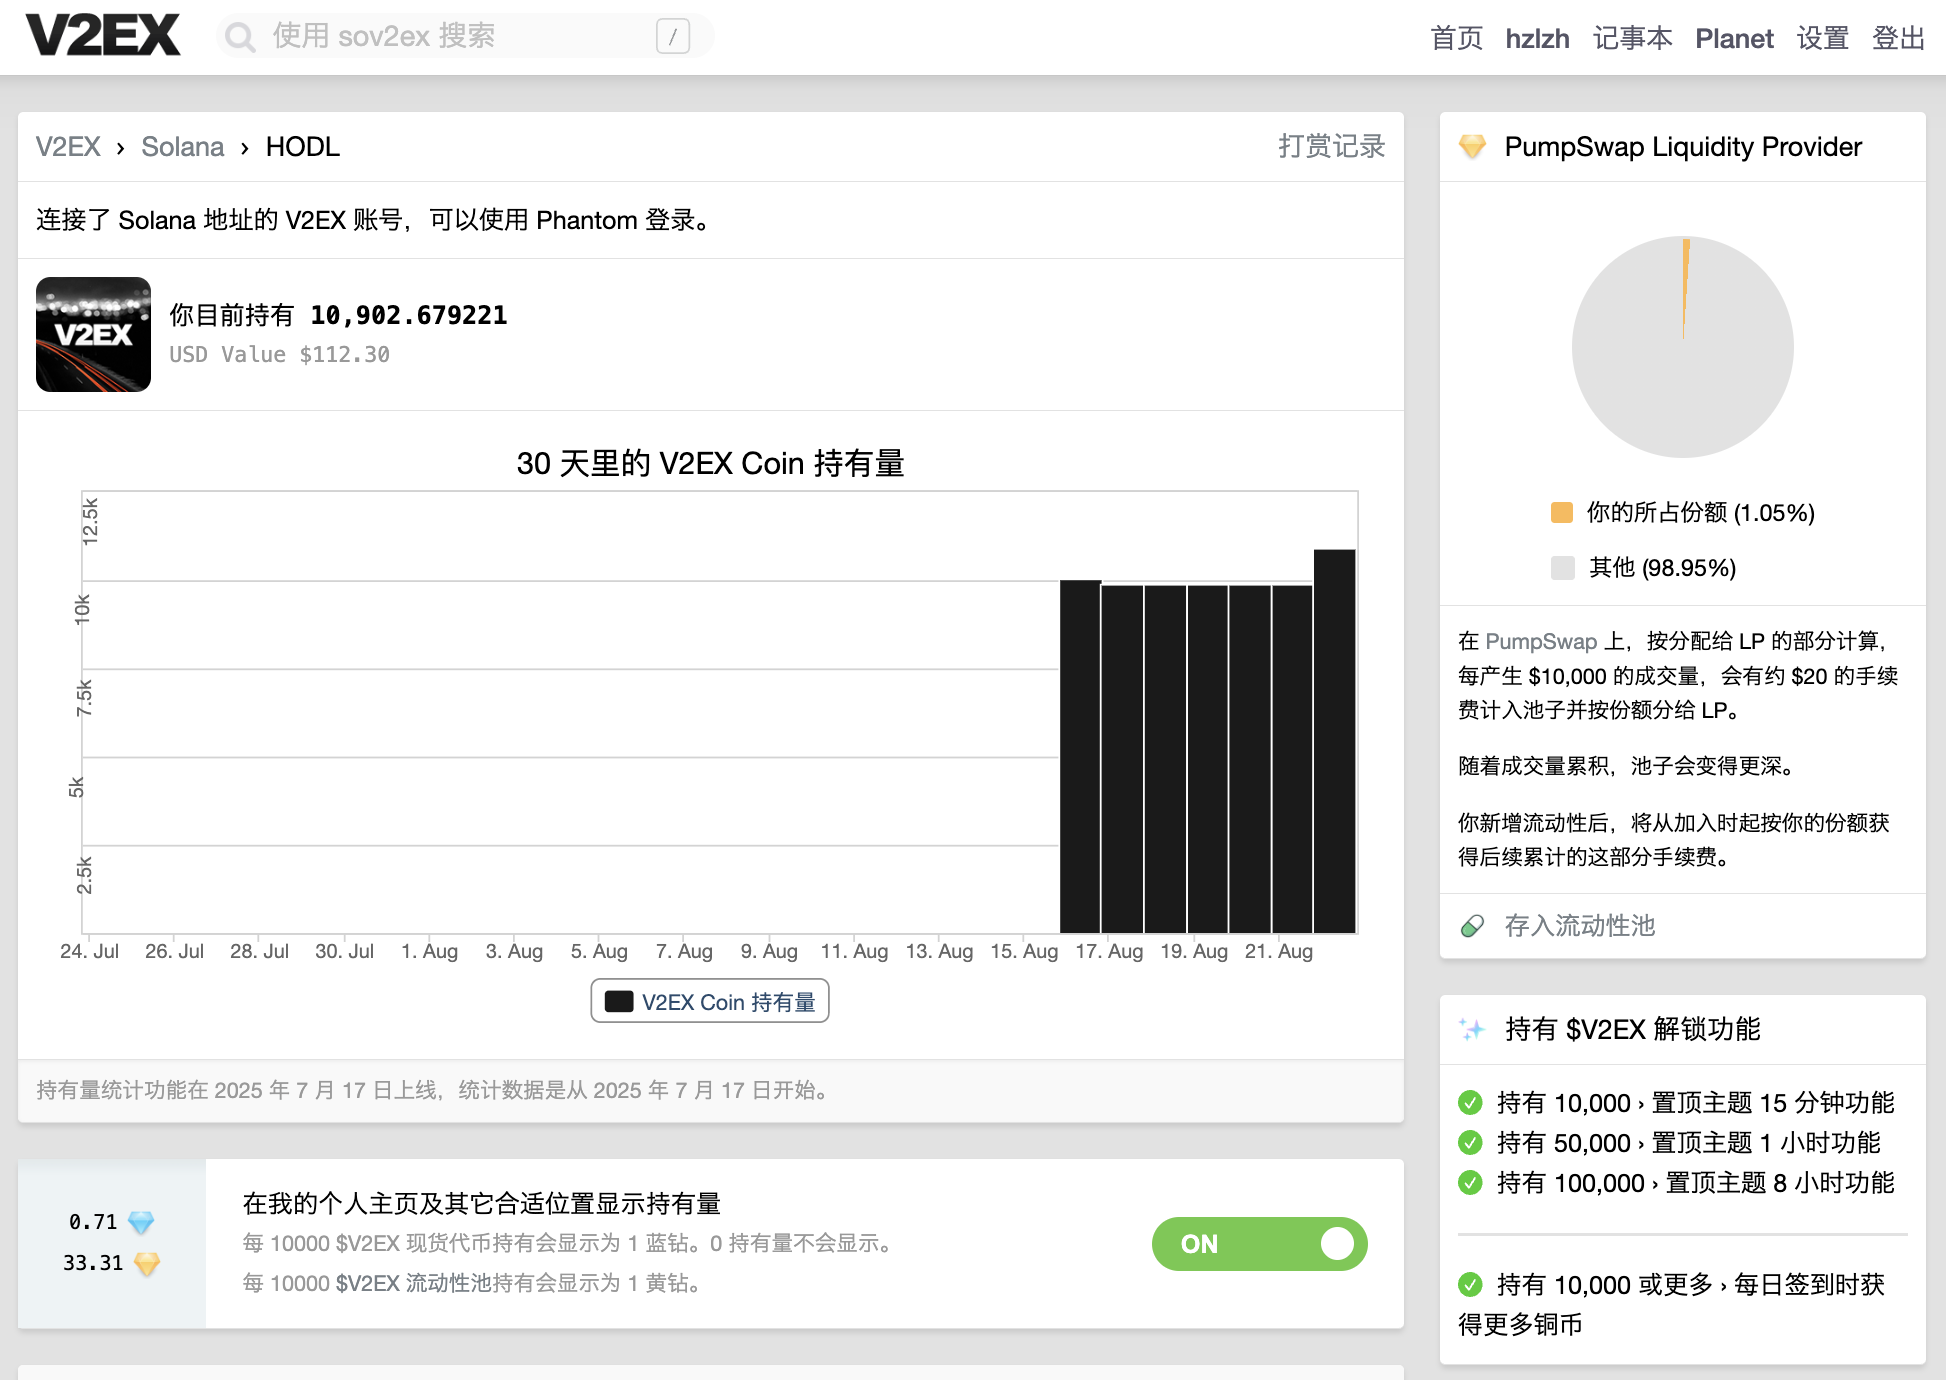Click the pill icon beside 存入流动性池
The width and height of the screenshot is (1946, 1380).
tap(1472, 926)
